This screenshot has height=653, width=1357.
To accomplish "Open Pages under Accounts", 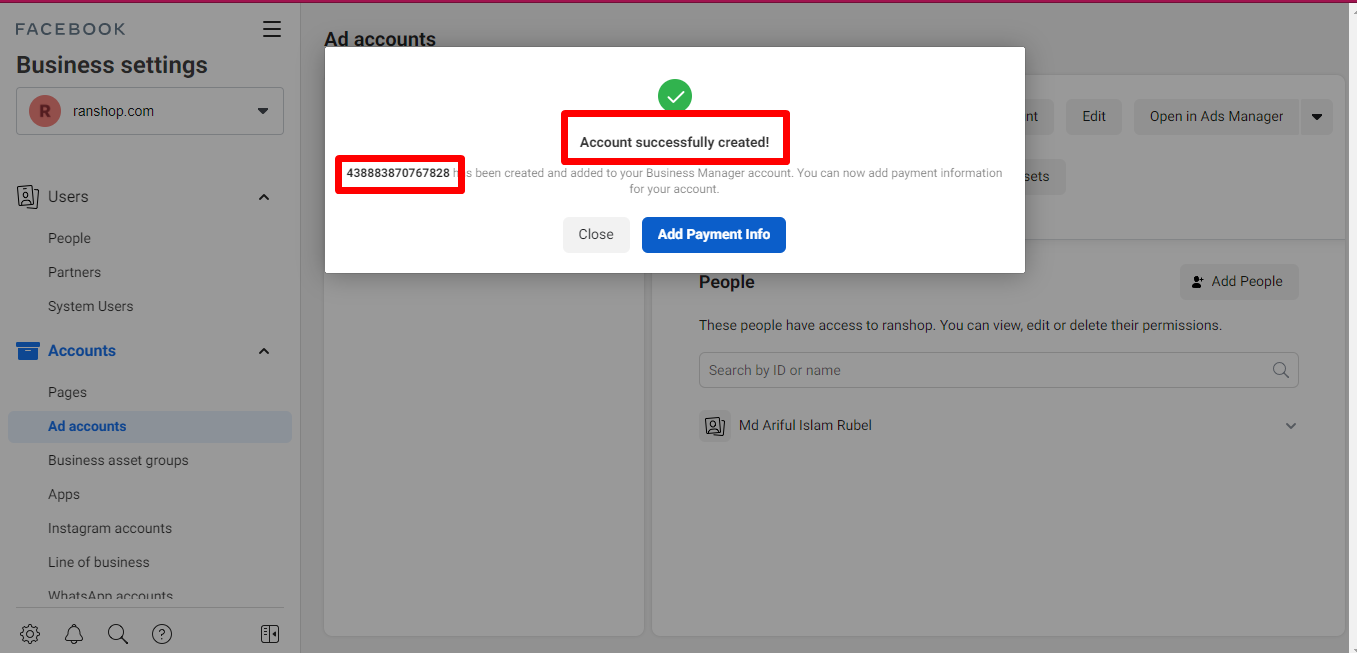I will 67,392.
